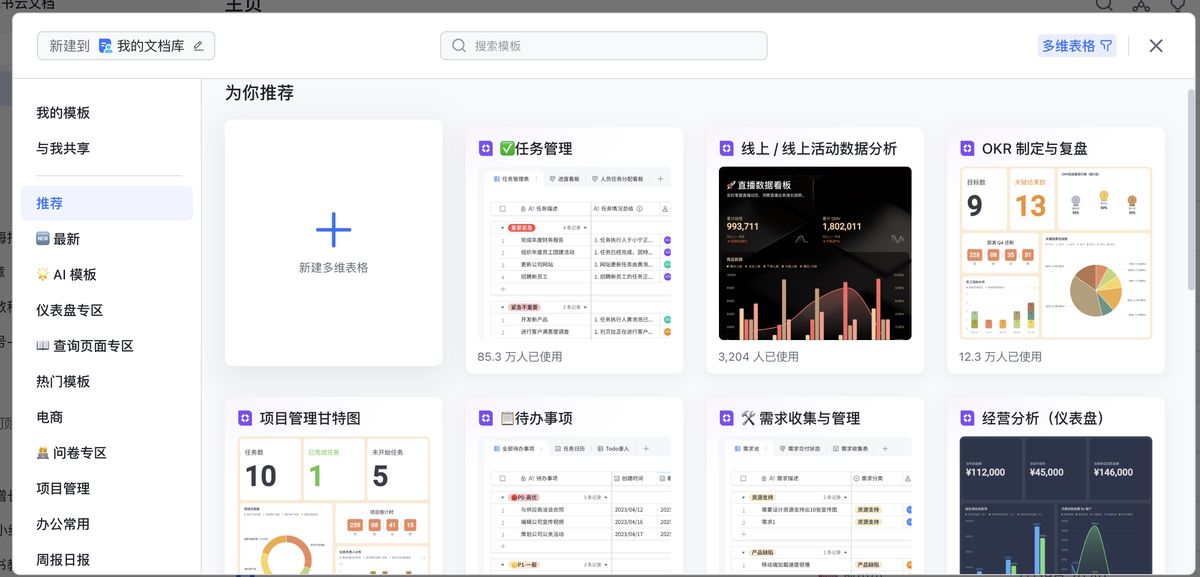Select the 电商 template category
Viewport: 1200px width, 577px height.
click(x=50, y=417)
